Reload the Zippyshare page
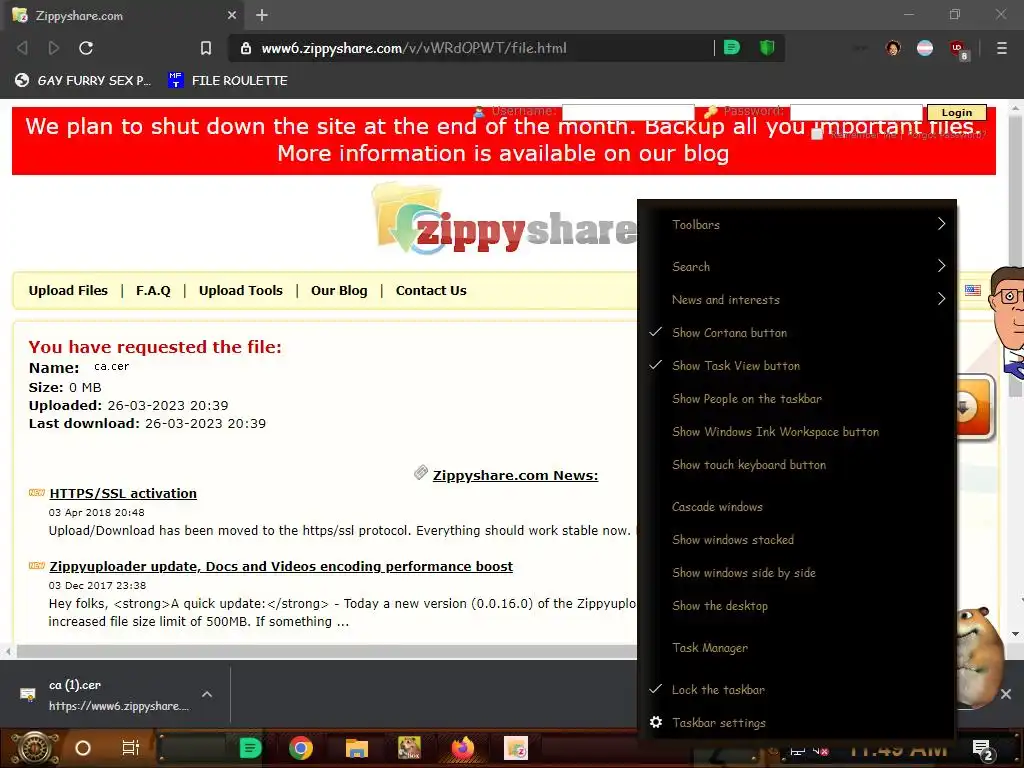The image size is (1024, 768). (x=86, y=48)
